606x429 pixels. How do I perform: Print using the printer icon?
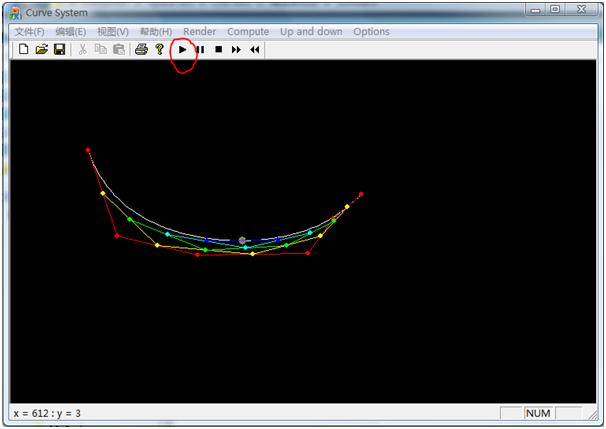(141, 49)
